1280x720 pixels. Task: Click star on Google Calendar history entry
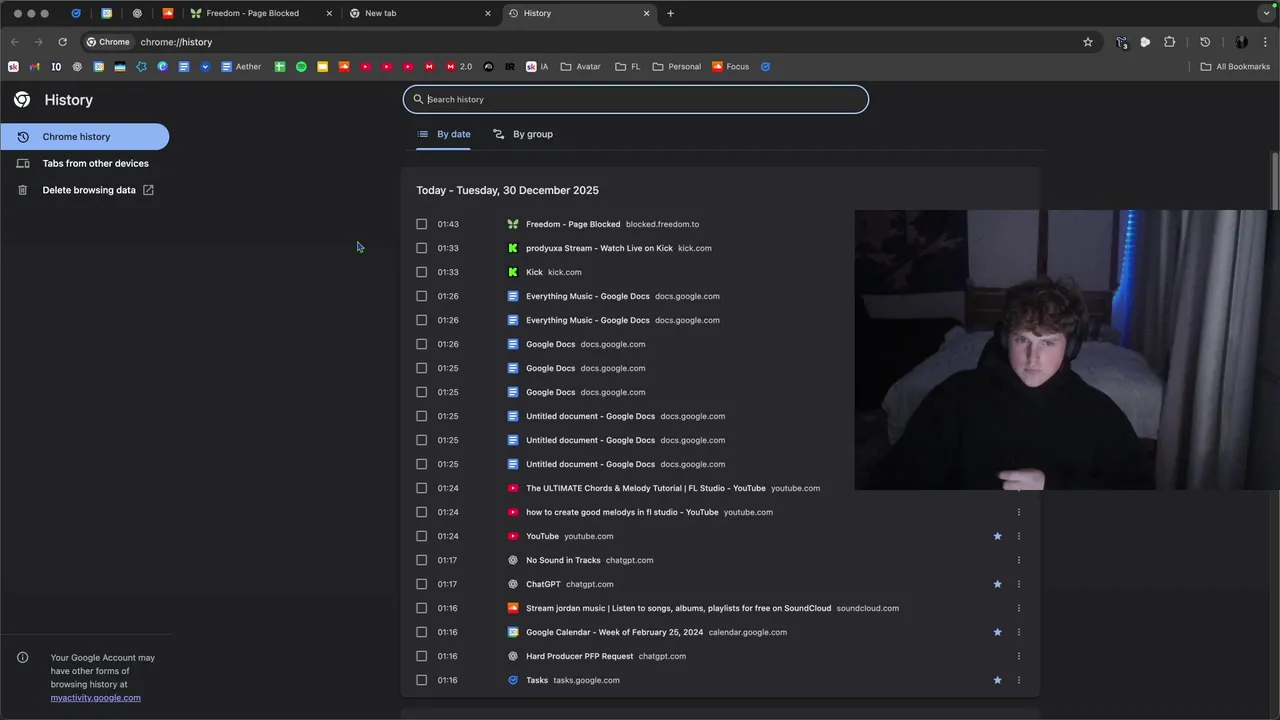(997, 632)
